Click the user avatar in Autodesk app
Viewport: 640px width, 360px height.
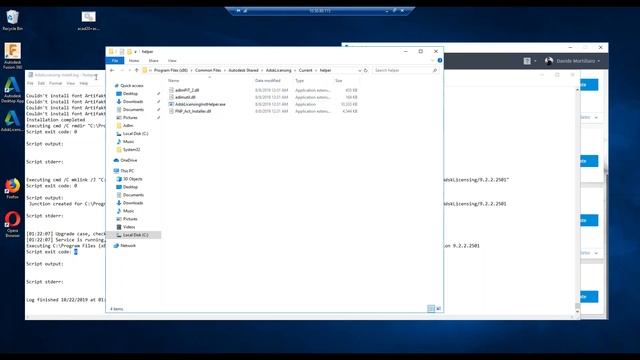pyautogui.click(x=549, y=61)
